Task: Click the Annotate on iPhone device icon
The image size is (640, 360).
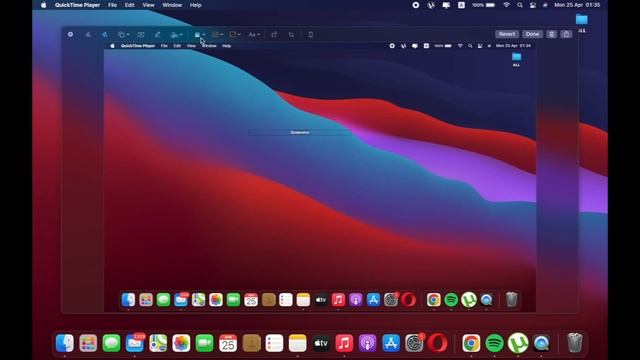Action: [x=311, y=35]
